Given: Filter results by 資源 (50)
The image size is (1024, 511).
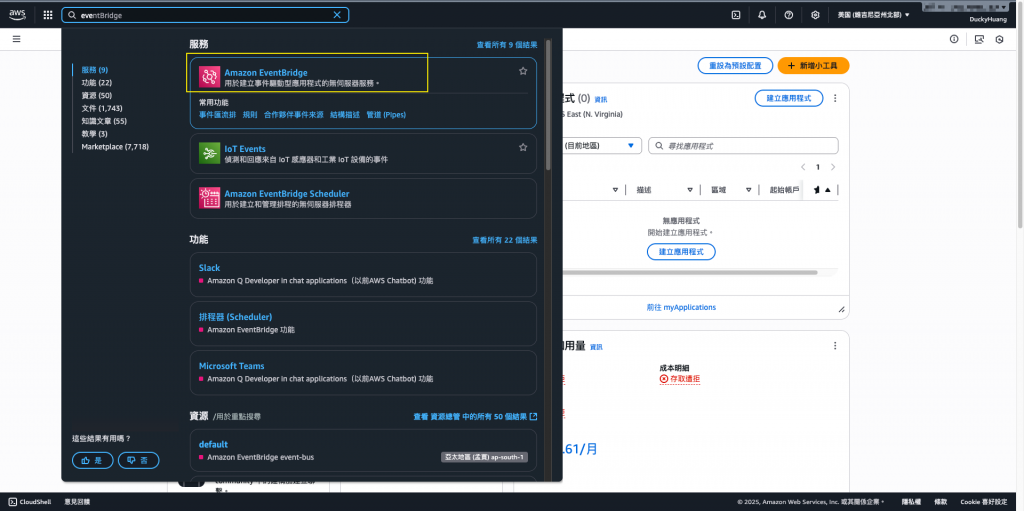Looking at the screenshot, I should tap(97, 95).
